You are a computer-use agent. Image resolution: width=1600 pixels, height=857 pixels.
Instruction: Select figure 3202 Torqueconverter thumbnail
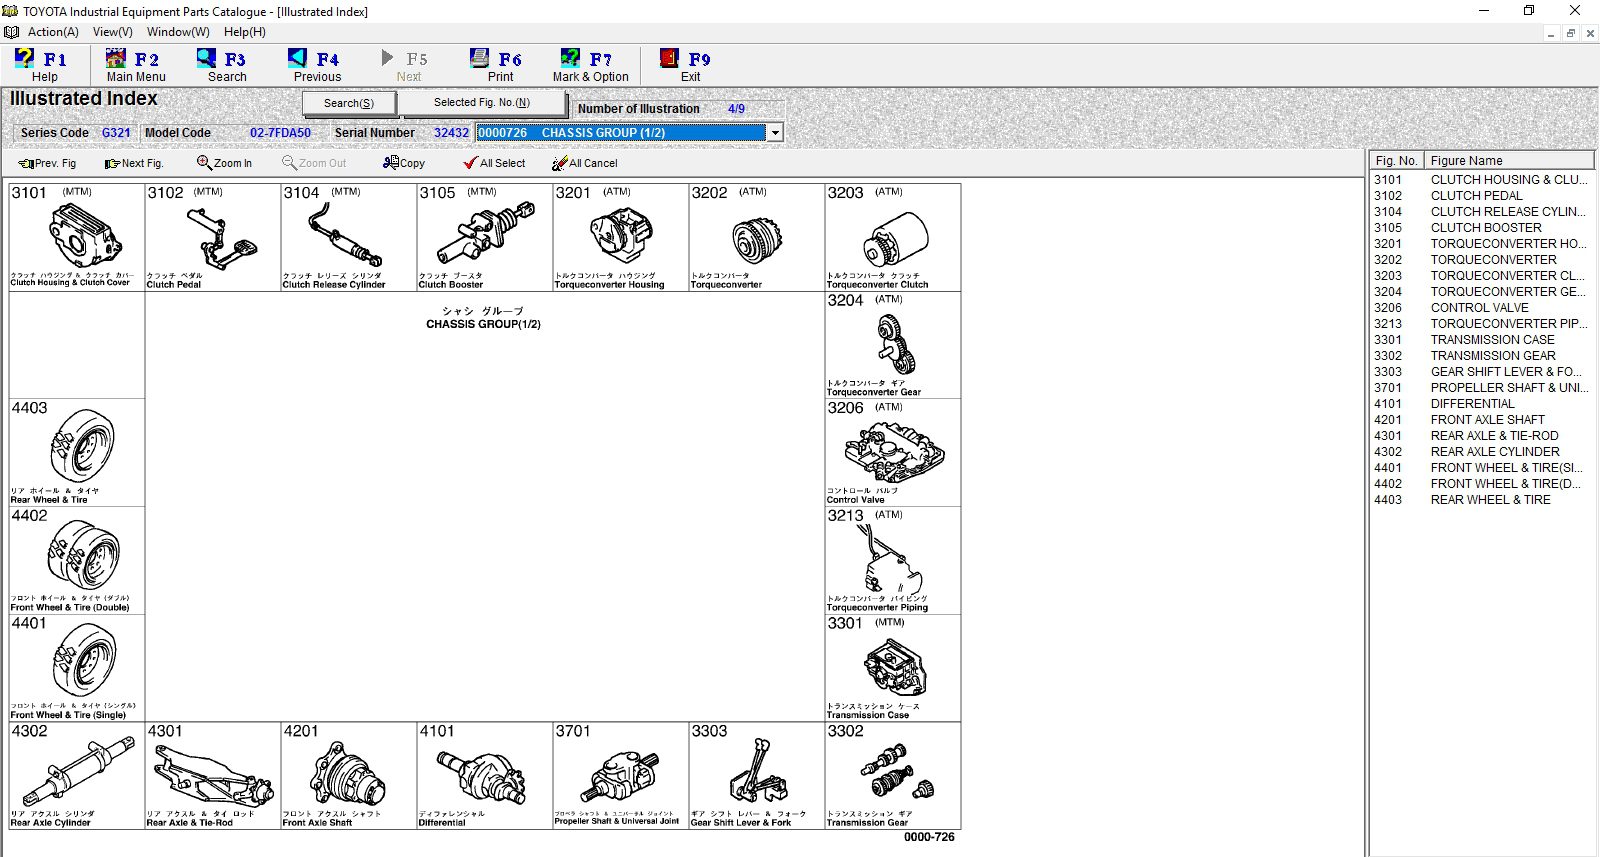click(757, 237)
